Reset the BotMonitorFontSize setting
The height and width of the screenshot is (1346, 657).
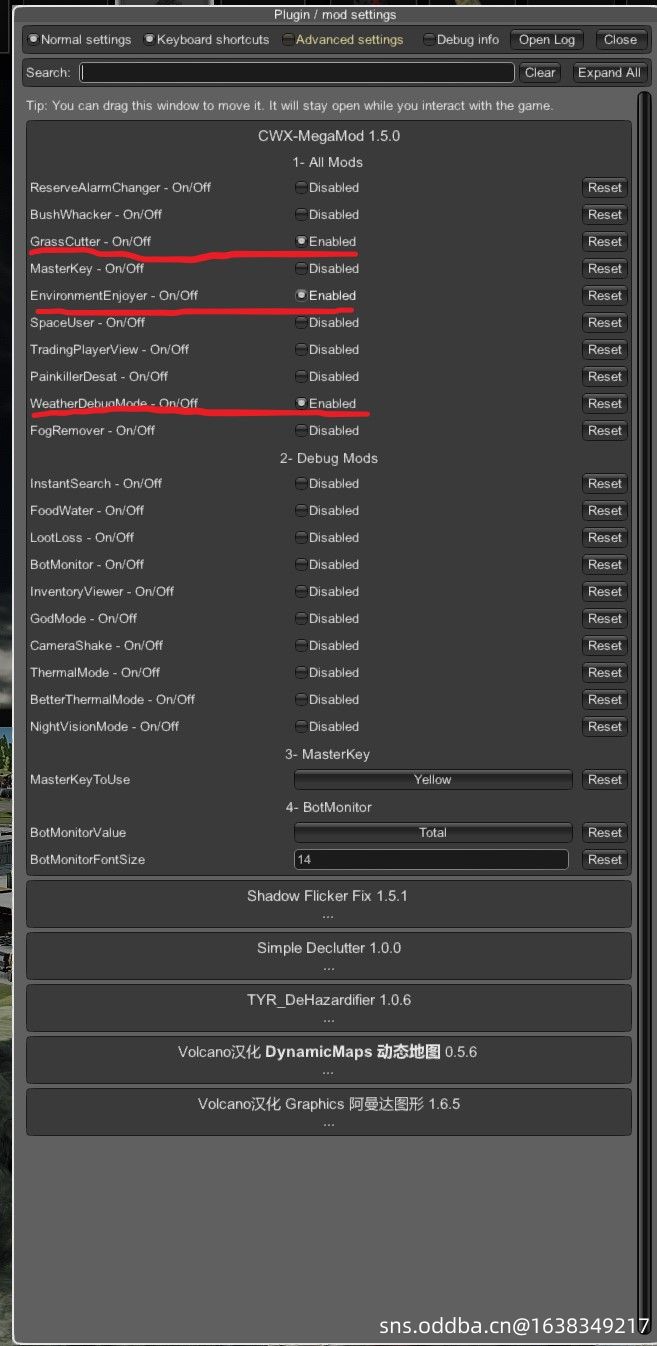(605, 860)
